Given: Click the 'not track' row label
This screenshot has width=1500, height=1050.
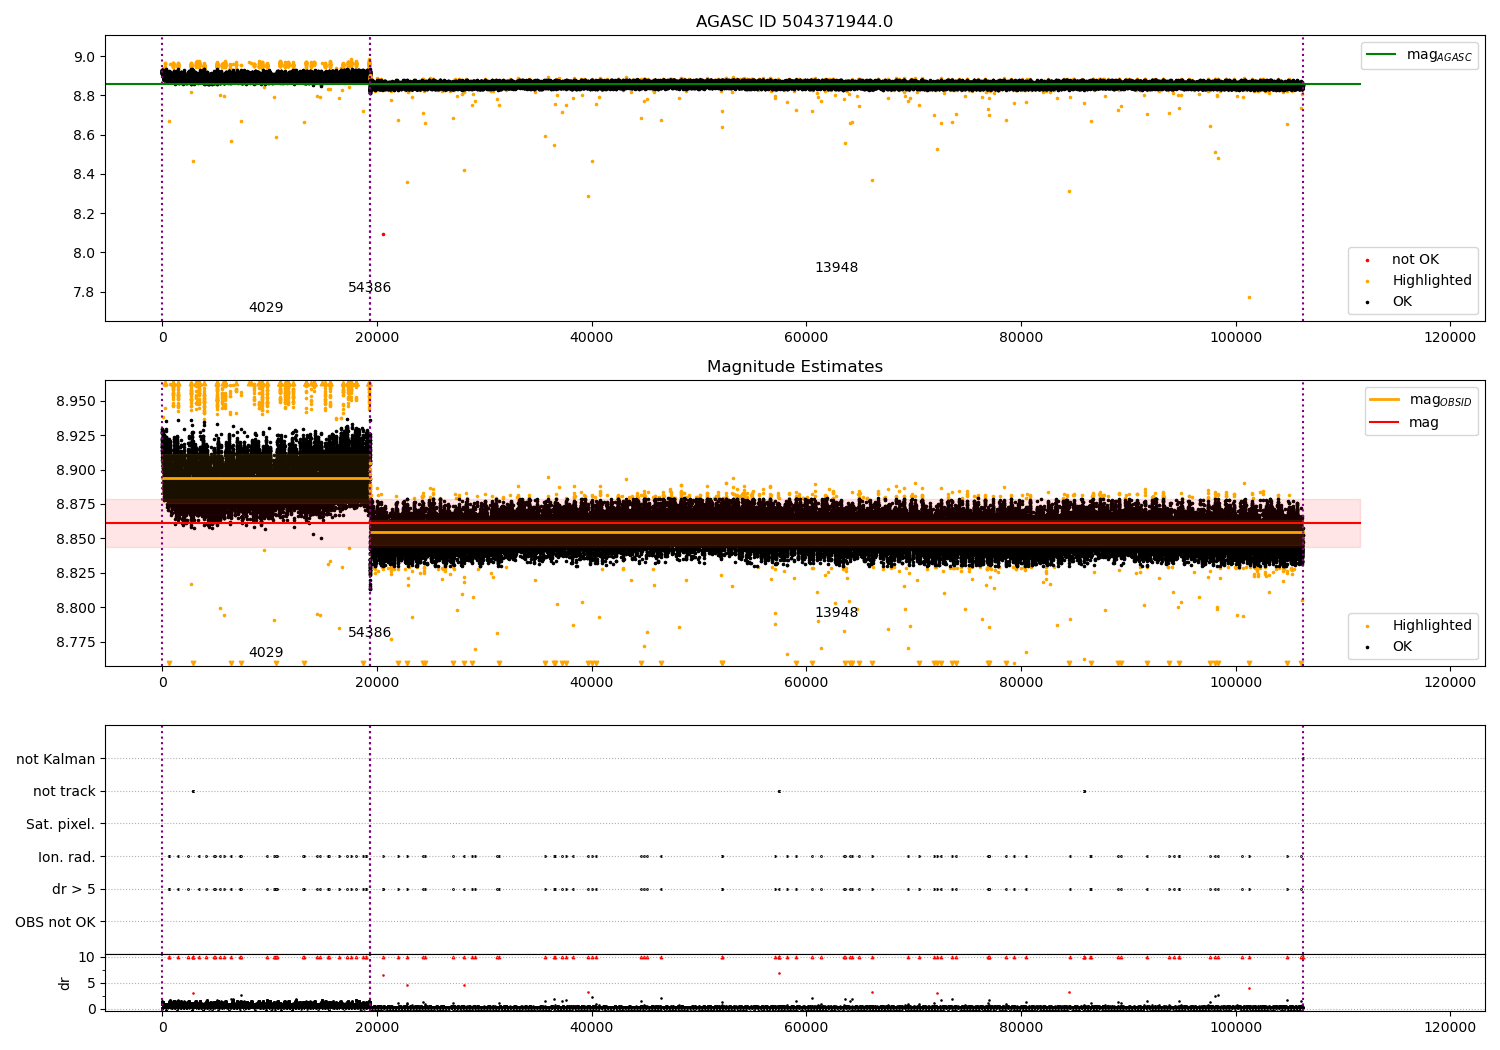Looking at the screenshot, I should coord(64,792).
